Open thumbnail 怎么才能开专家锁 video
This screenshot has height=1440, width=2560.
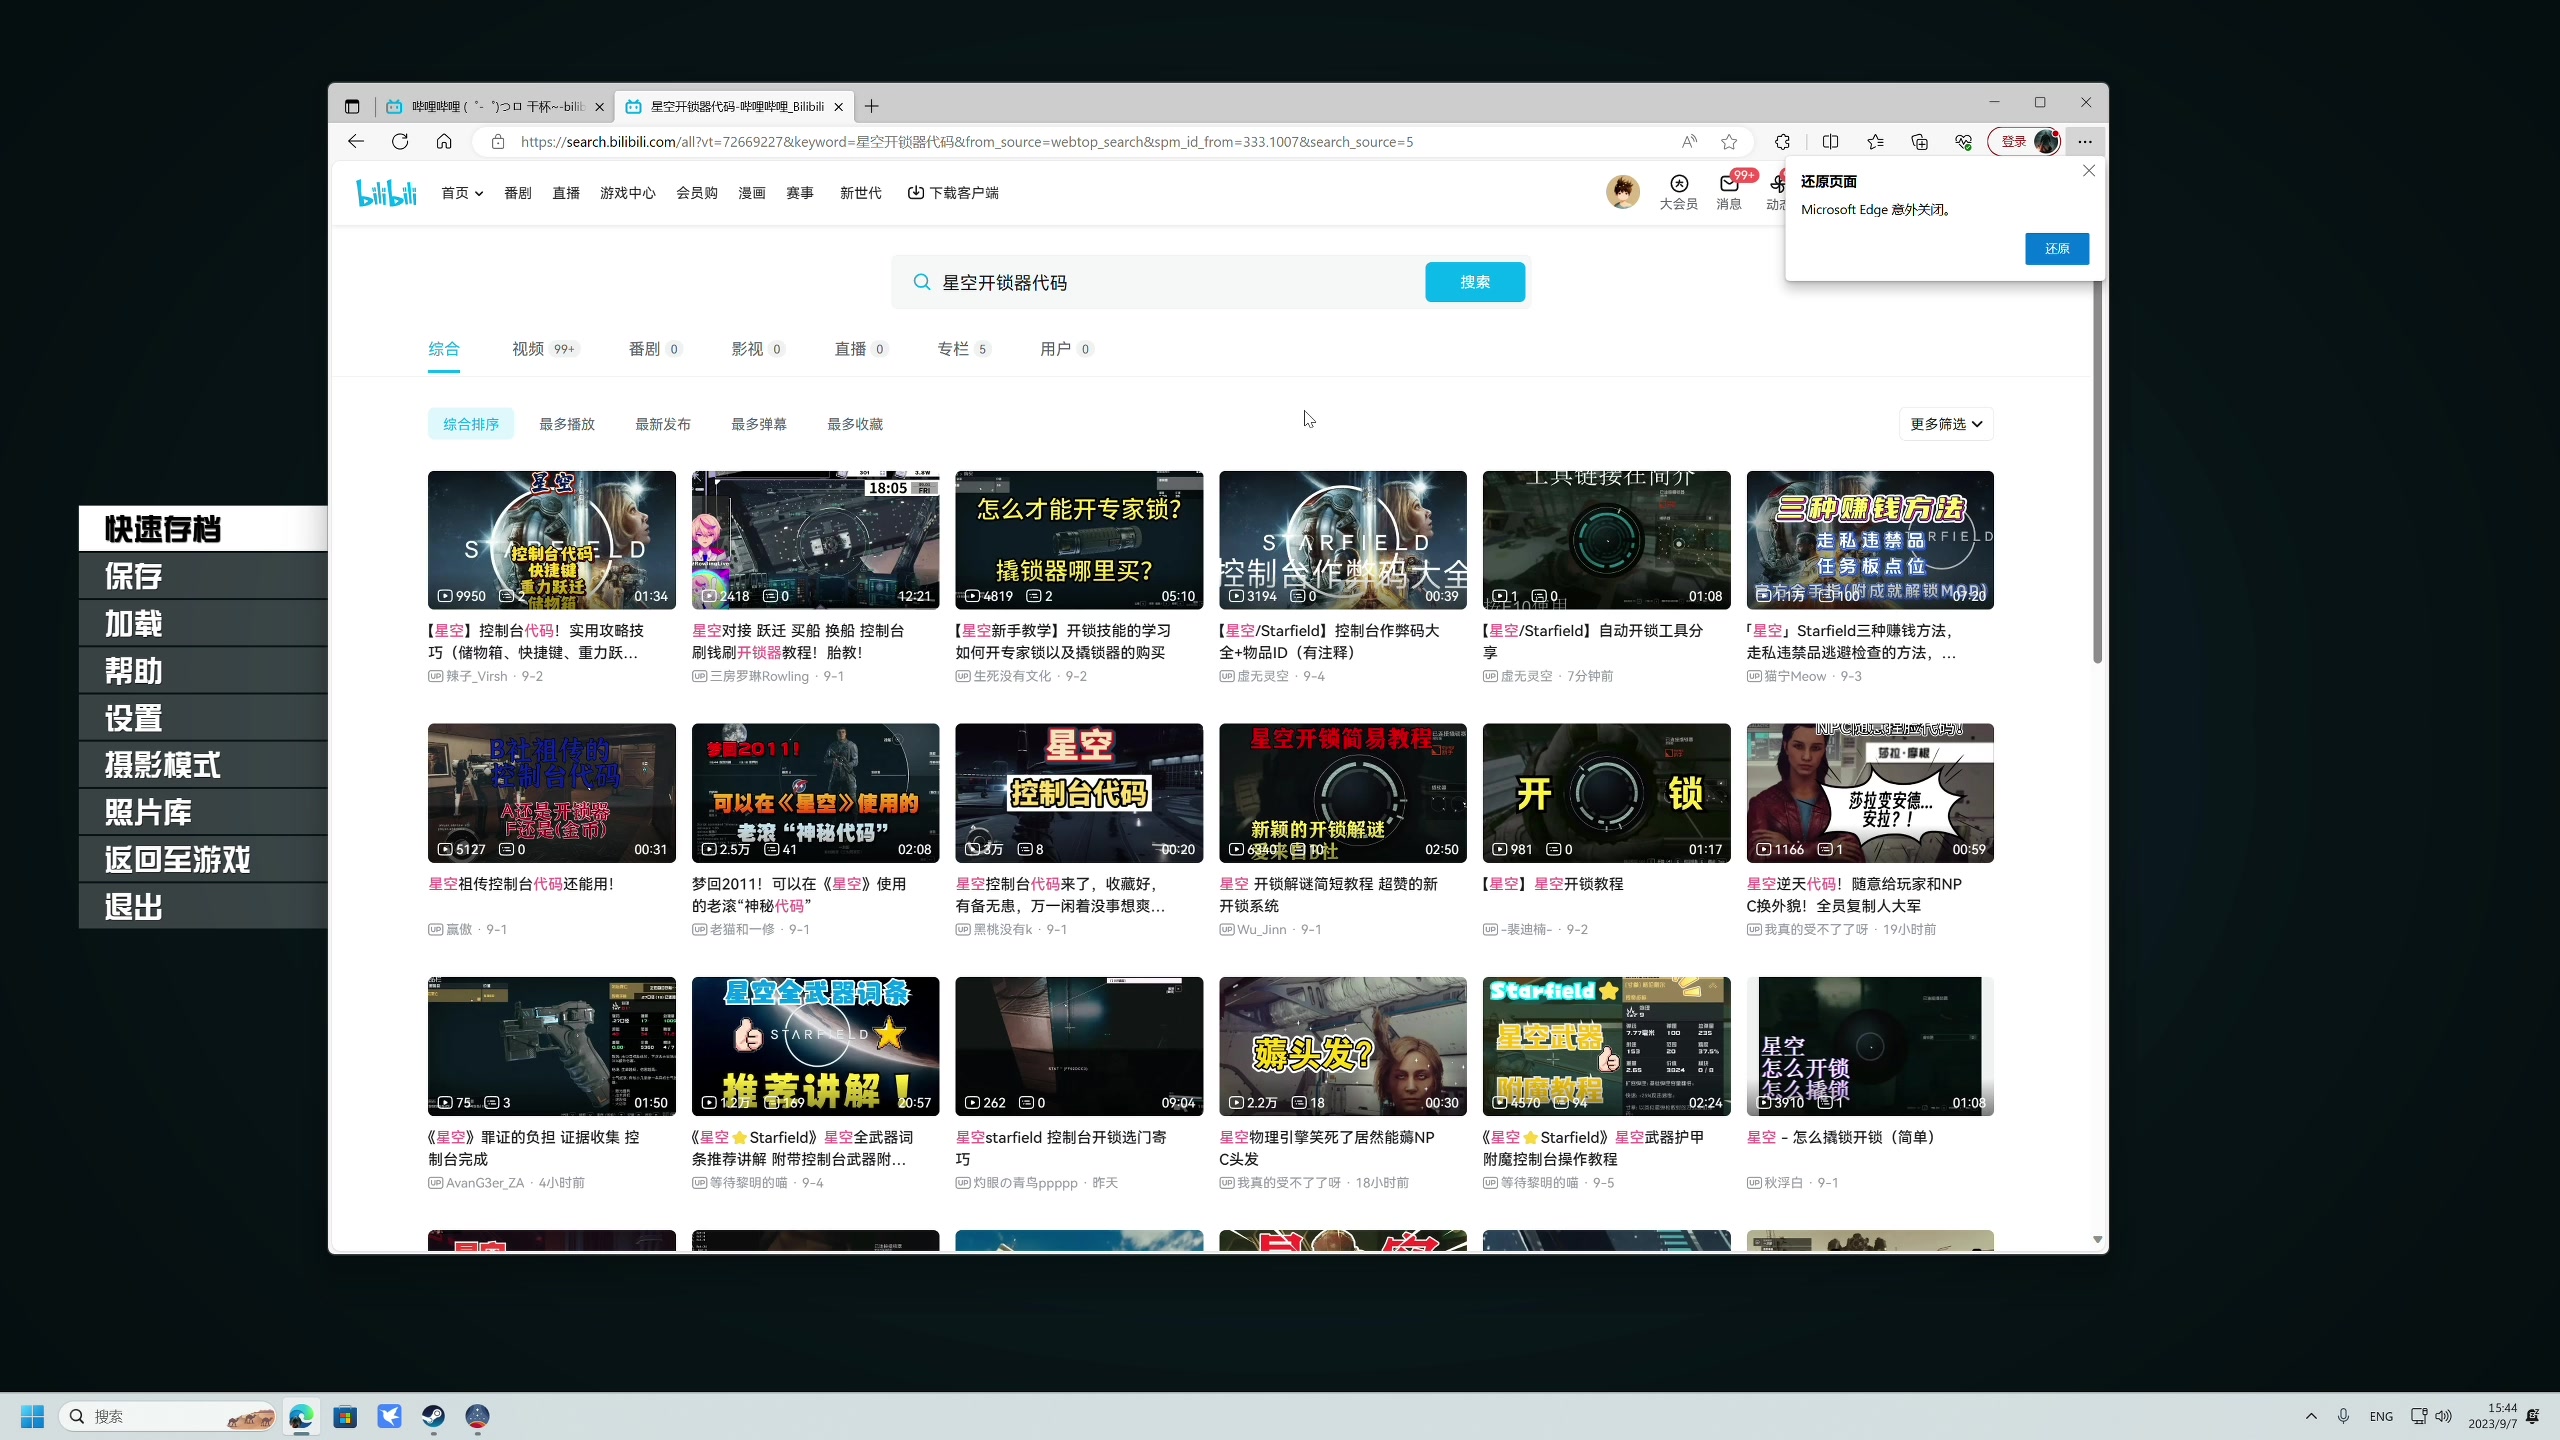tap(1079, 540)
